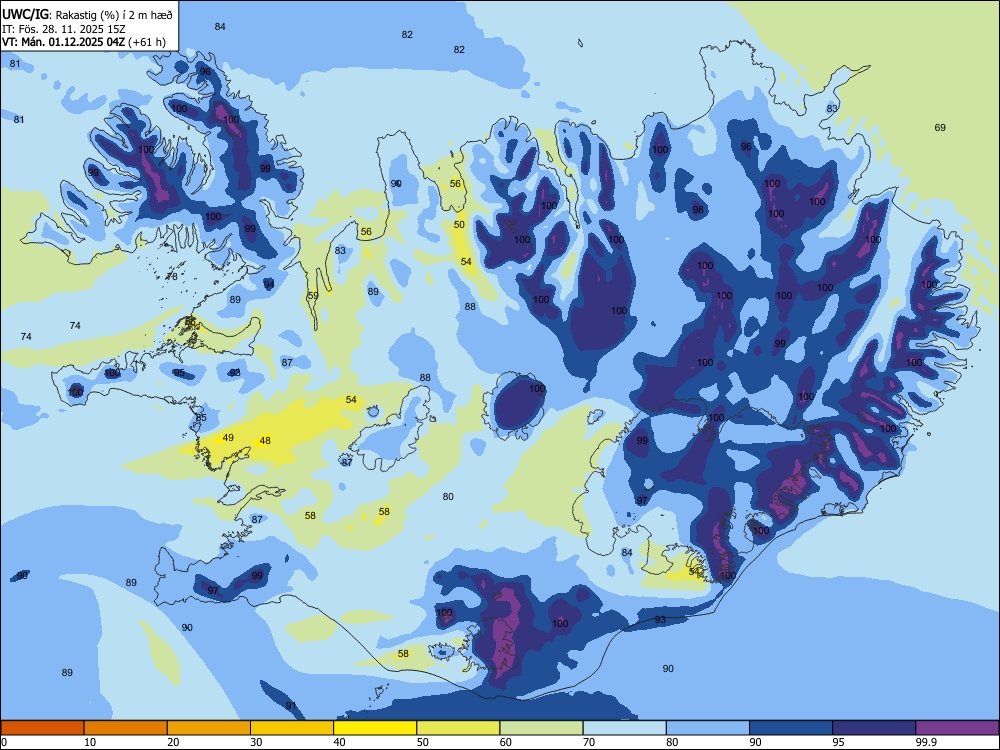The width and height of the screenshot is (1000, 750).
Task: Click the '10' legend scale label
Action: pyautogui.click(x=90, y=742)
